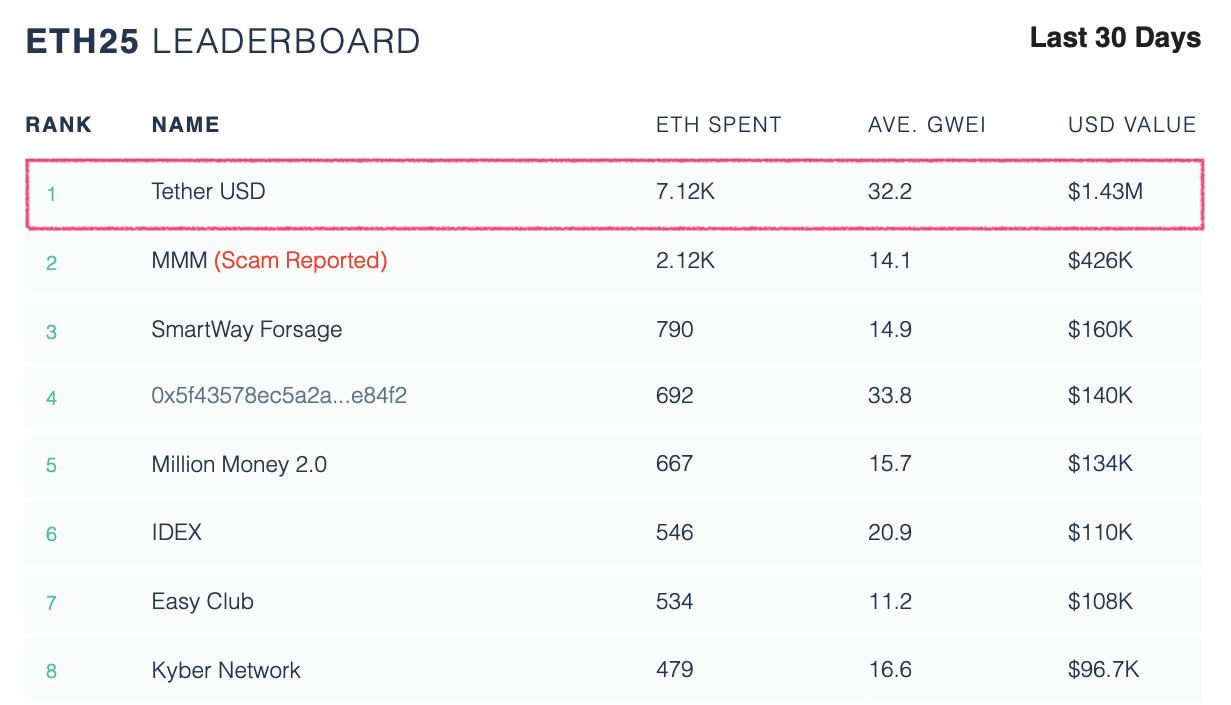The image size is (1231, 705).
Task: Select the IDEX row name
Action: click(177, 532)
